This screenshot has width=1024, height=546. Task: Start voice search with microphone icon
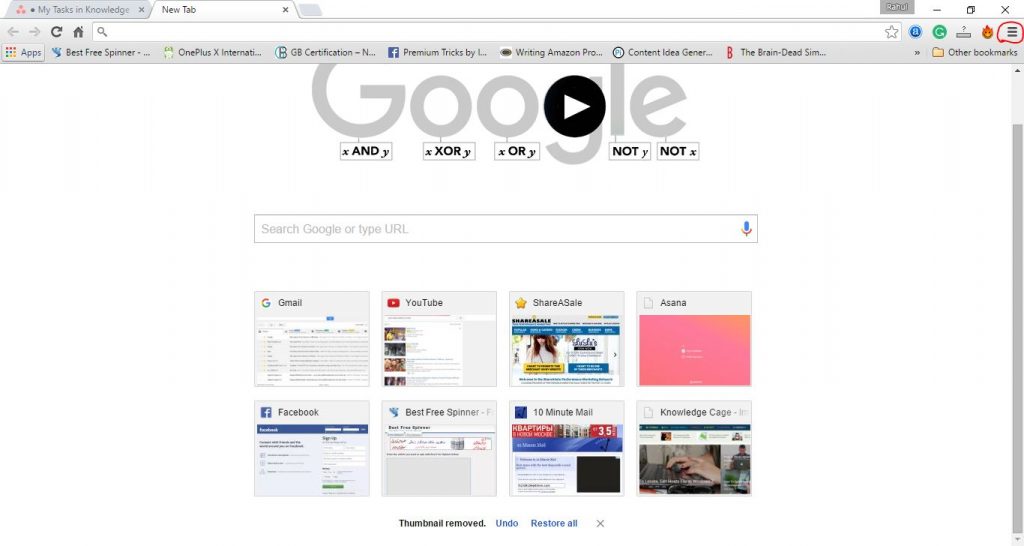coord(746,229)
